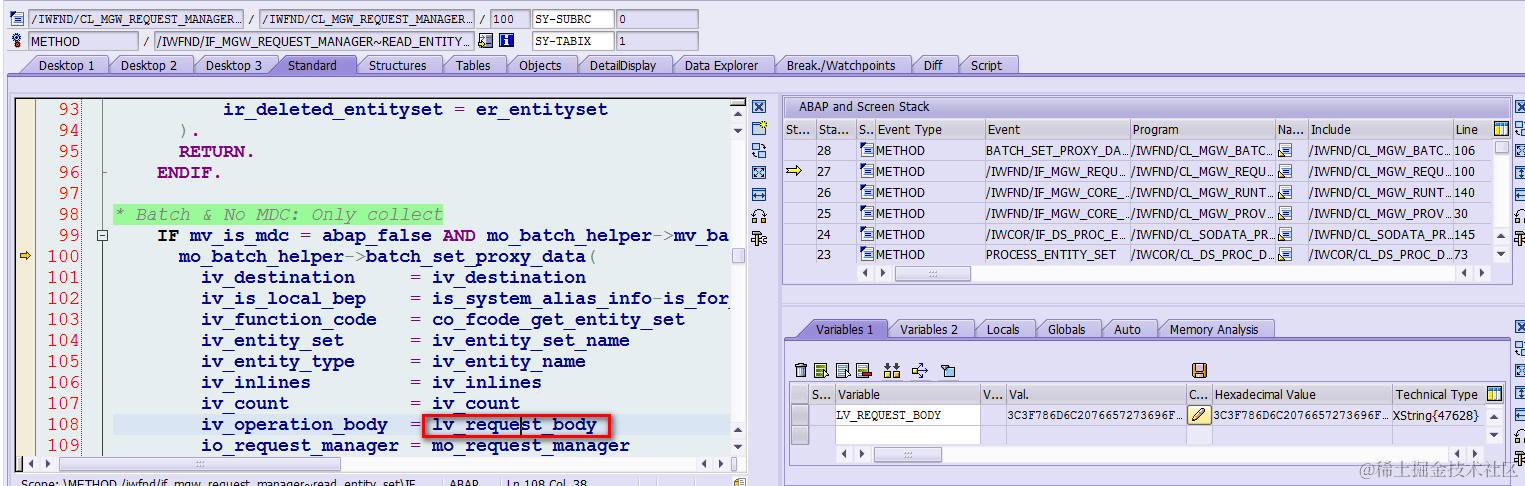Screen dimensions: 1525x486
Task: Switch to the Desktop 2 tab
Action: (x=149, y=65)
